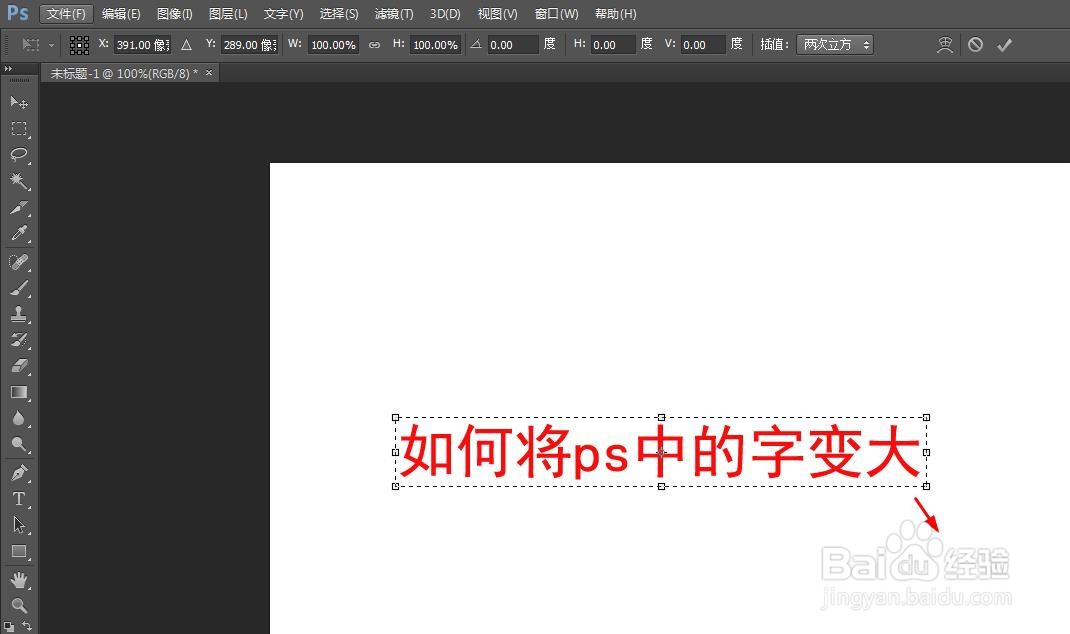Open the 帮助(H) menu
The width and height of the screenshot is (1070, 634).
pos(616,14)
